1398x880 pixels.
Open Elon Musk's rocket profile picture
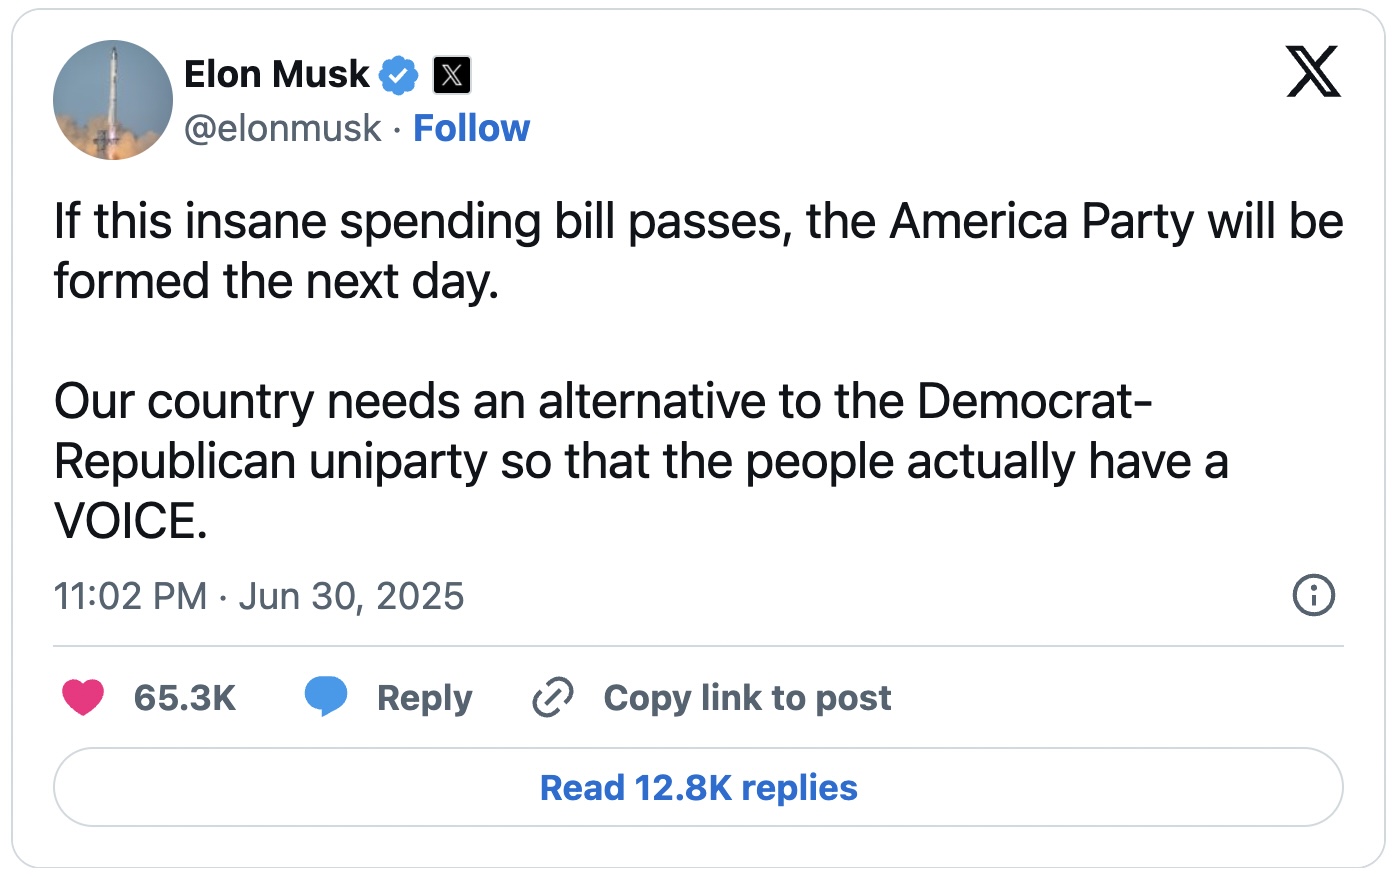pyautogui.click(x=112, y=100)
